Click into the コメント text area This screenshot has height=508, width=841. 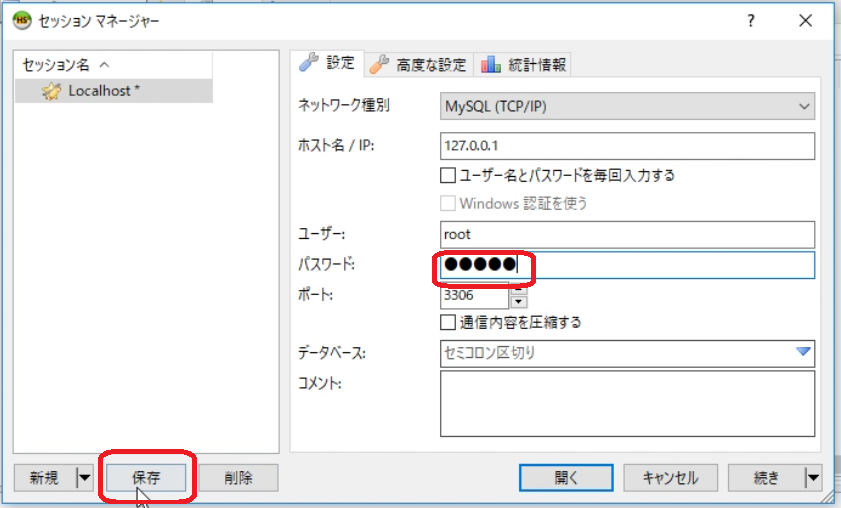(x=627, y=403)
